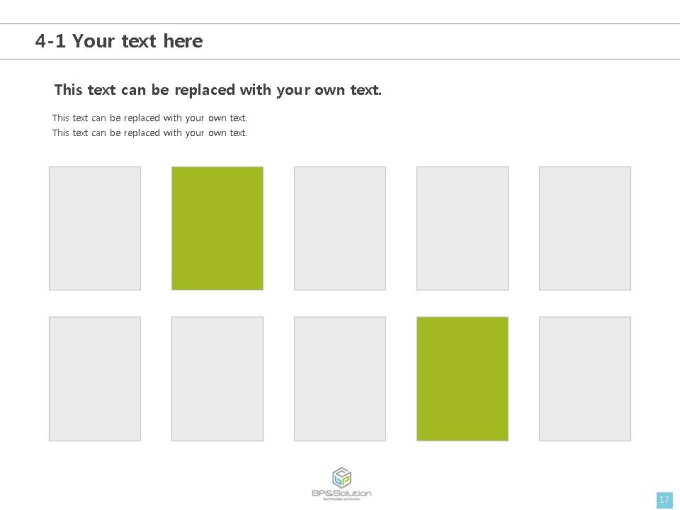Screen dimensions: 680x510
Task: Click the first gray placeholder in bottom row
Action: click(95, 379)
